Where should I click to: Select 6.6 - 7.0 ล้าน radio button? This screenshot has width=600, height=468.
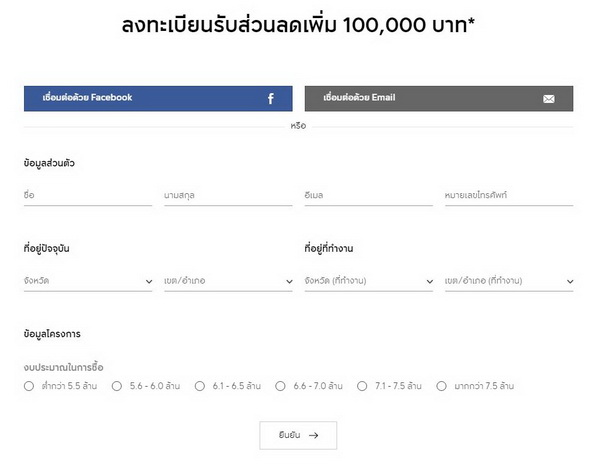tap(280, 385)
